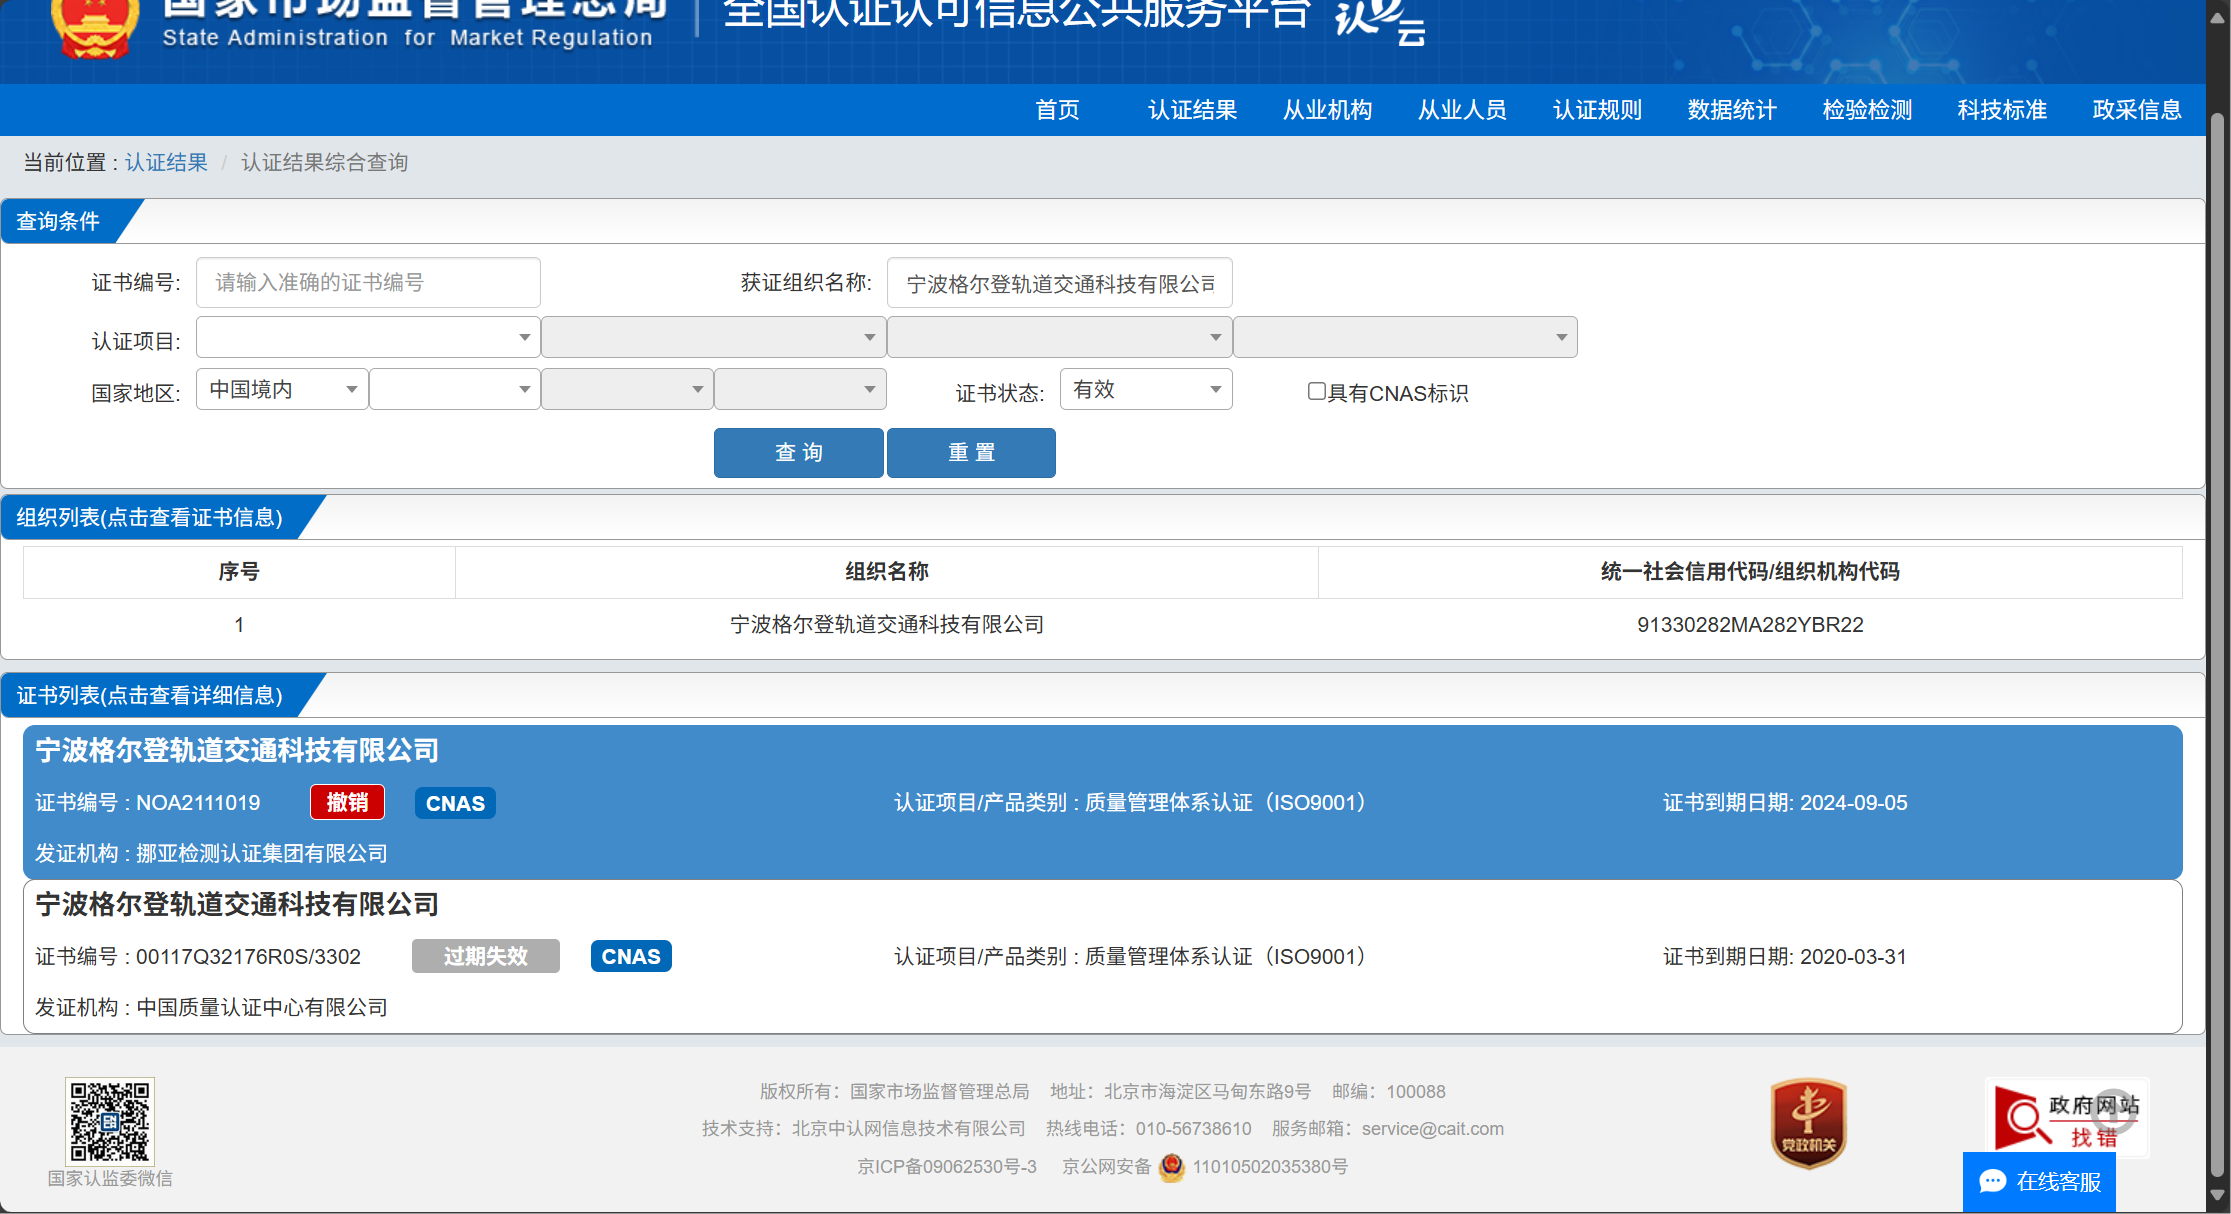Select organization row 宁波格尔登轨道交通科技有限公司
The height and width of the screenshot is (1214, 2231).
pos(1102,625)
